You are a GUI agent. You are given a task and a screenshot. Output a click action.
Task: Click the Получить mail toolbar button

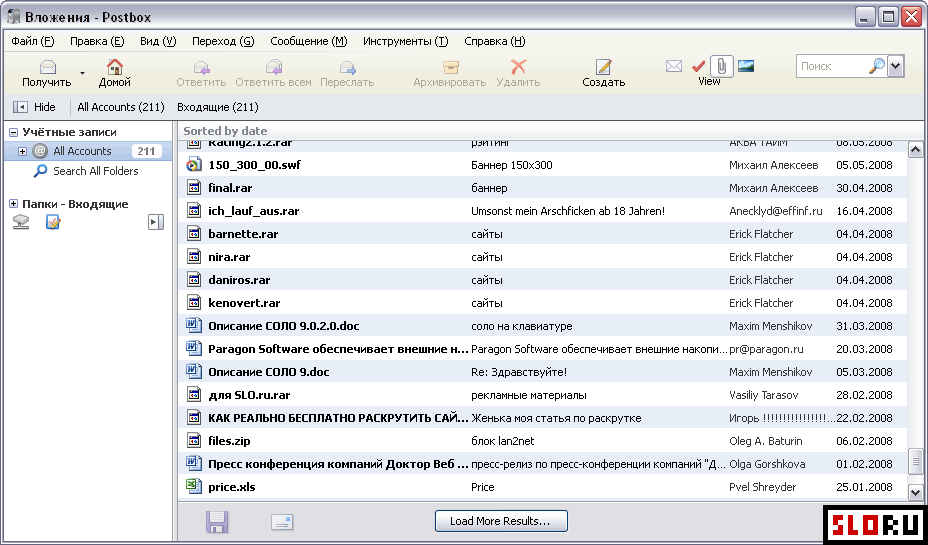point(47,73)
